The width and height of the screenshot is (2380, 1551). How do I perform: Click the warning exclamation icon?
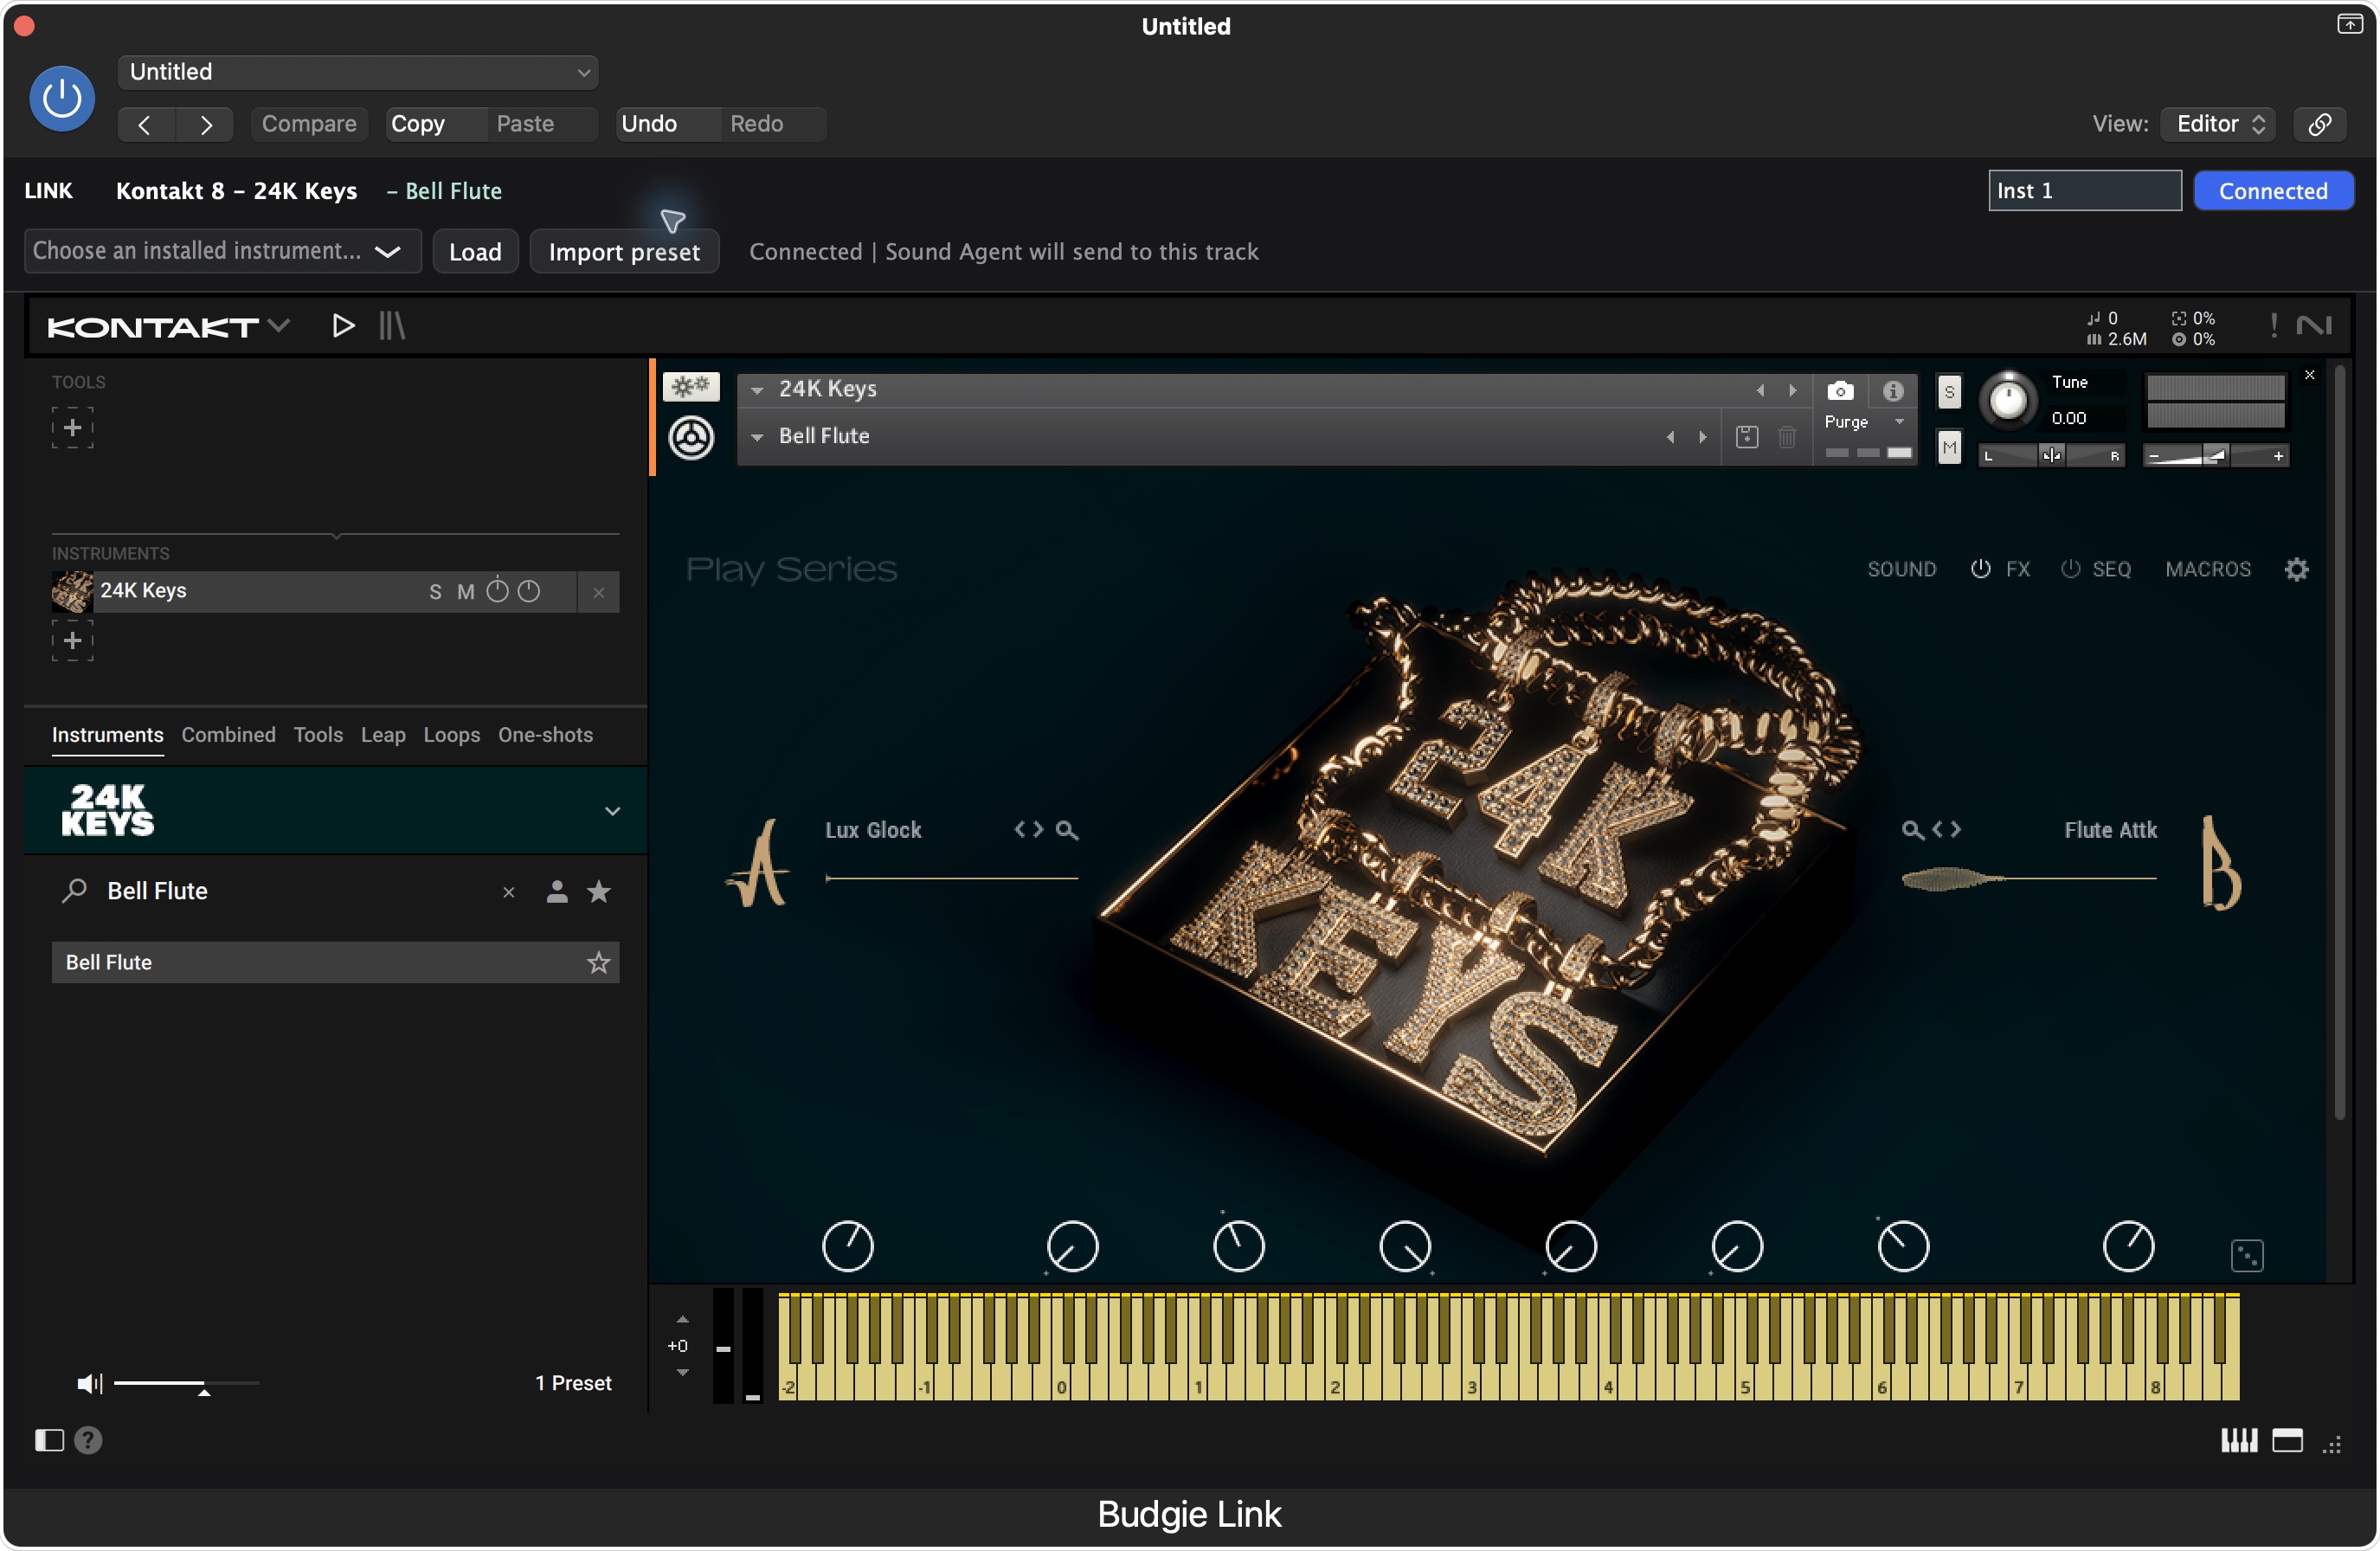click(x=2274, y=326)
